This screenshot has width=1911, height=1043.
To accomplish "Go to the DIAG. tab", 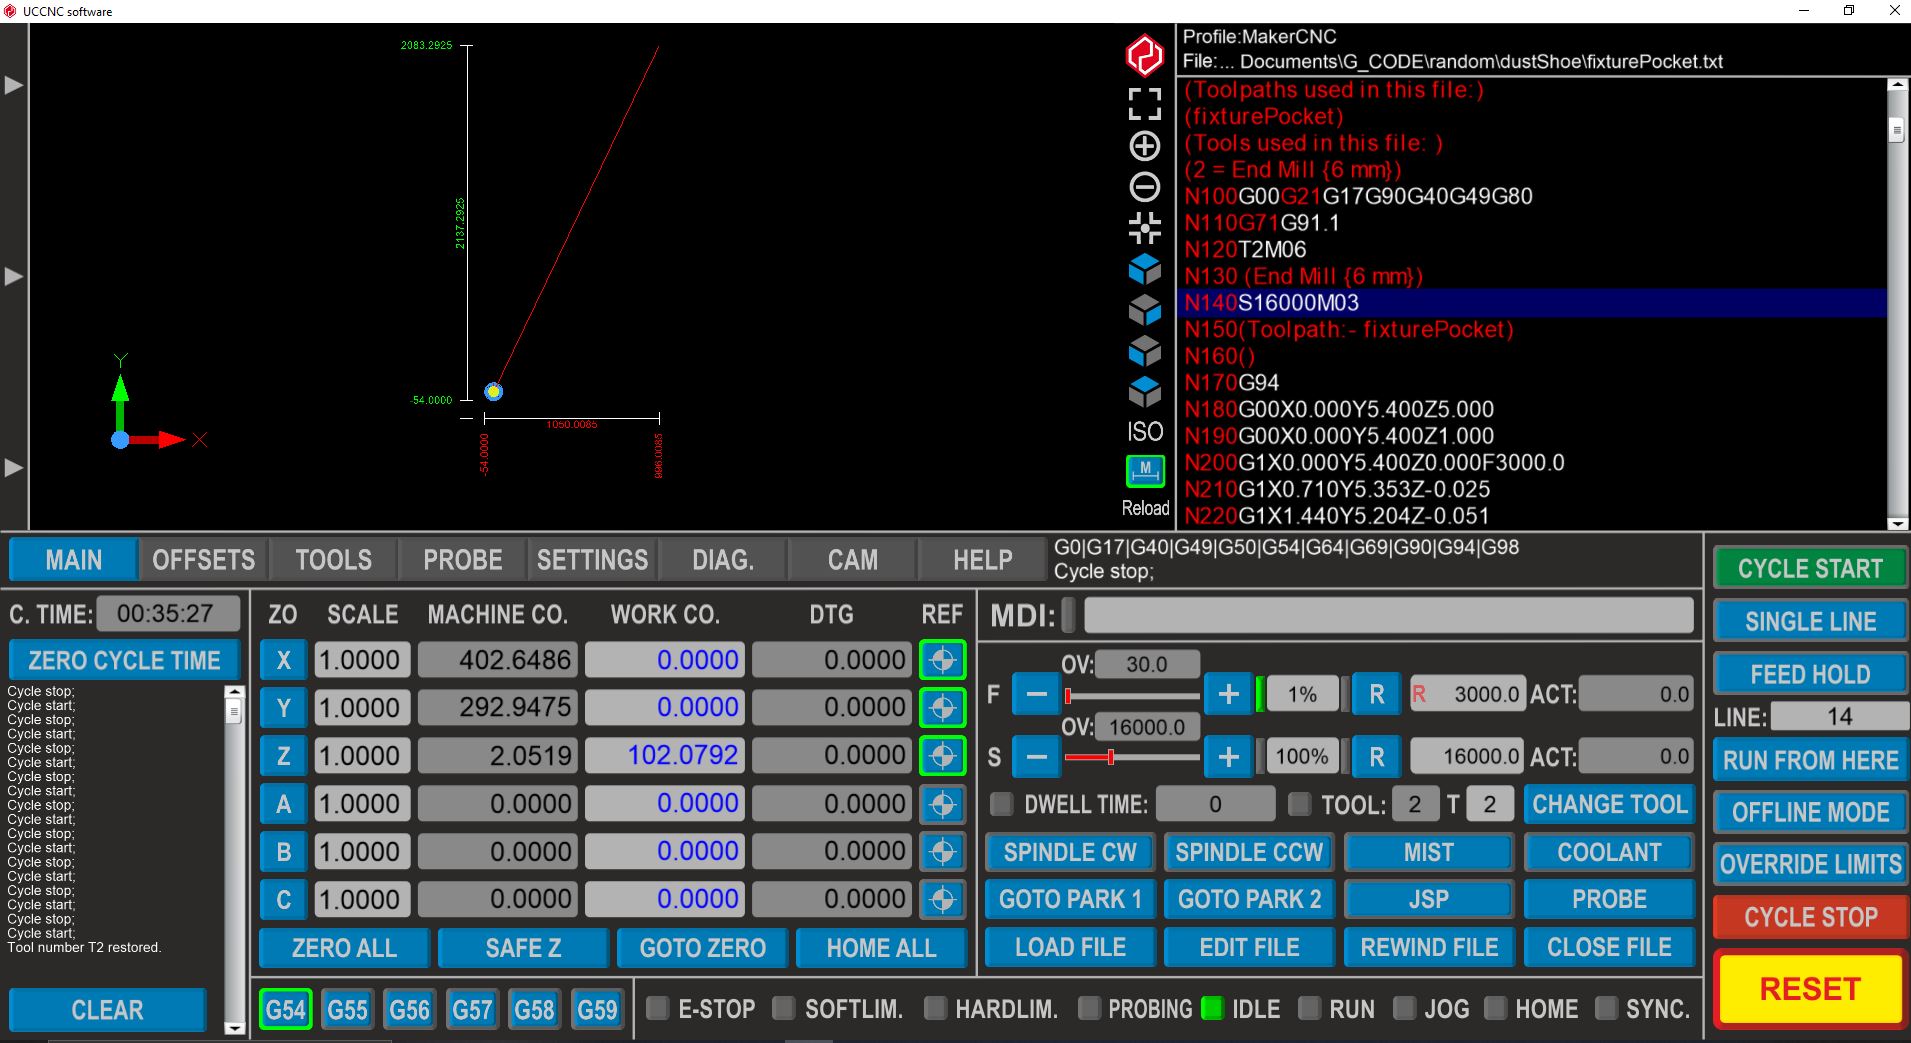I will pos(723,560).
